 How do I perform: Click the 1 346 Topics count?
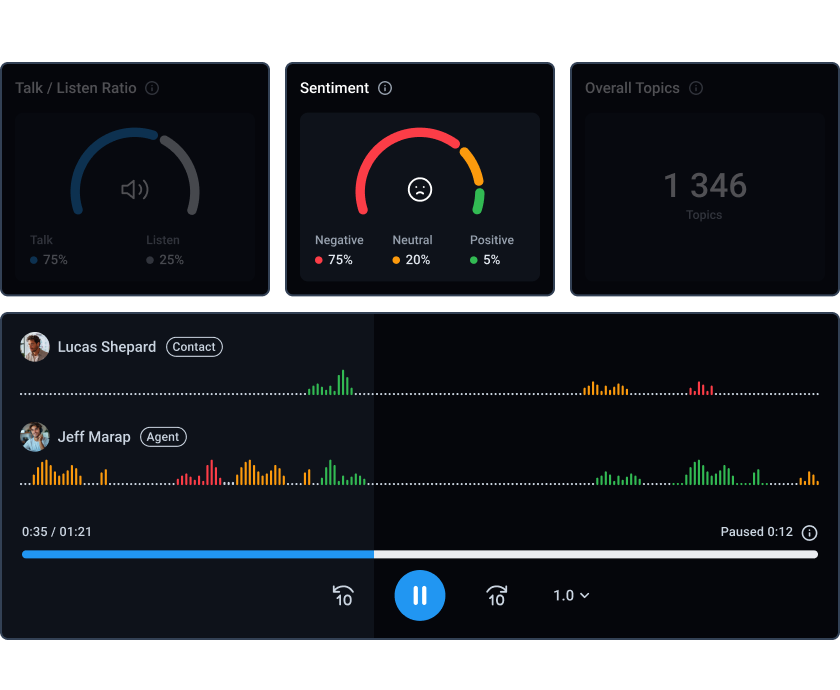tap(704, 186)
